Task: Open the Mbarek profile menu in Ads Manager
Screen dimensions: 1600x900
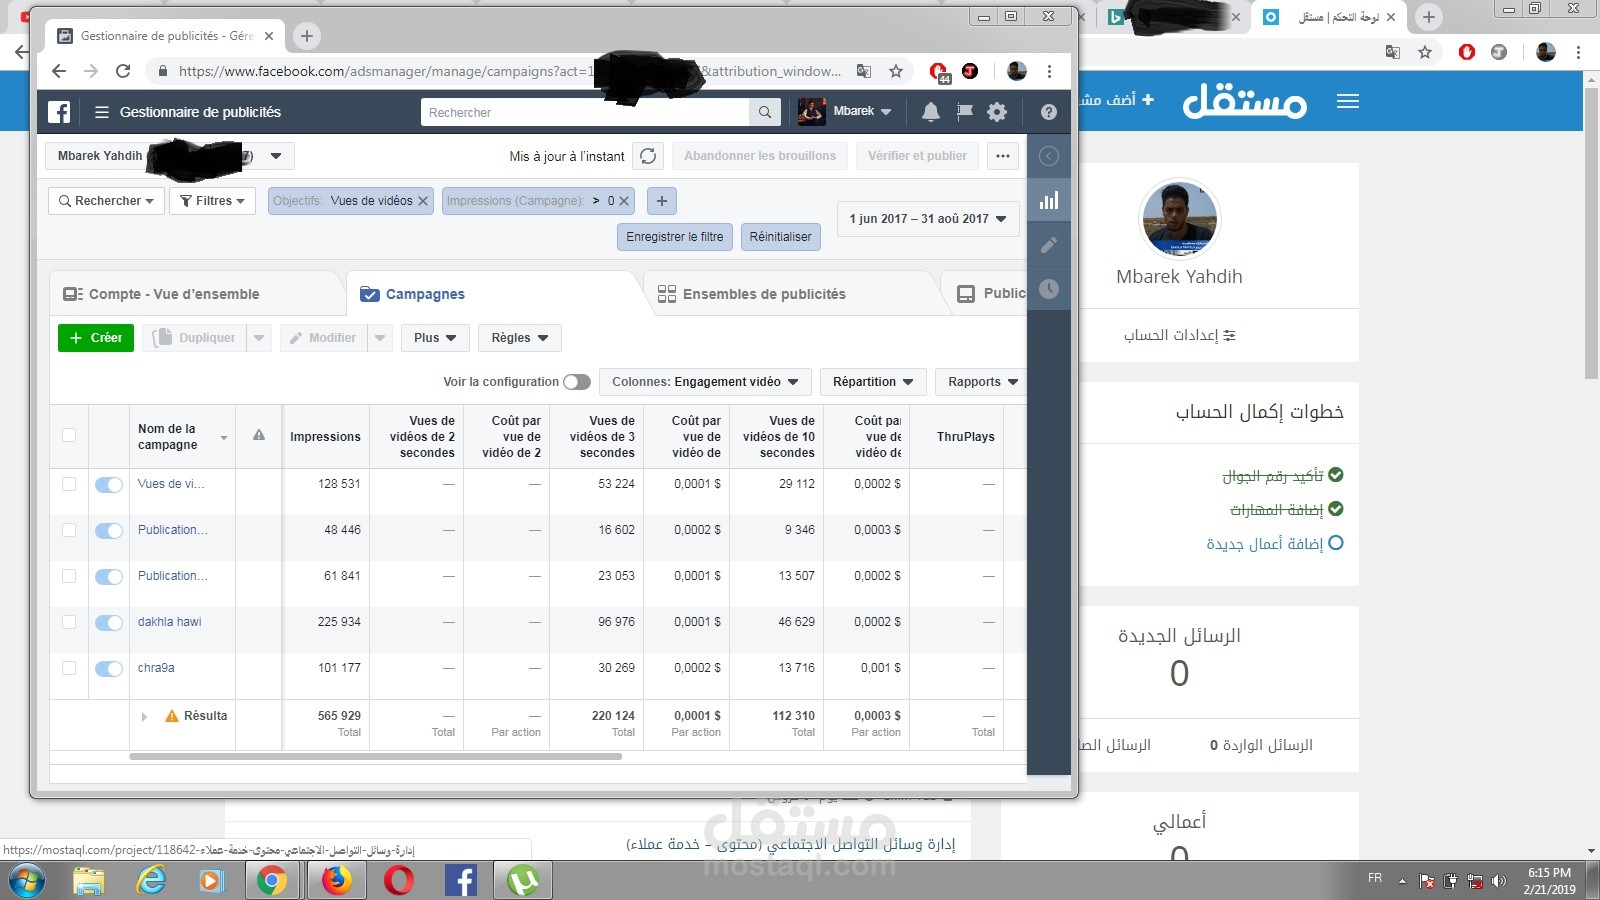Action: point(845,112)
